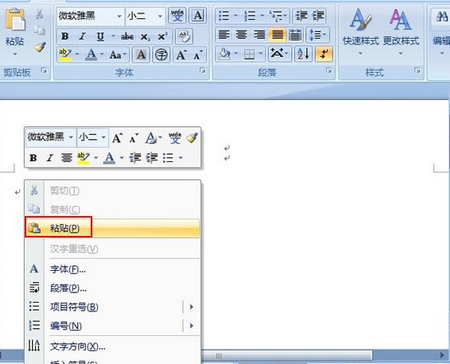Screen dimensions: 450x364
Task: Click Grow Font on mini toolbar
Action: pyautogui.click(x=117, y=138)
